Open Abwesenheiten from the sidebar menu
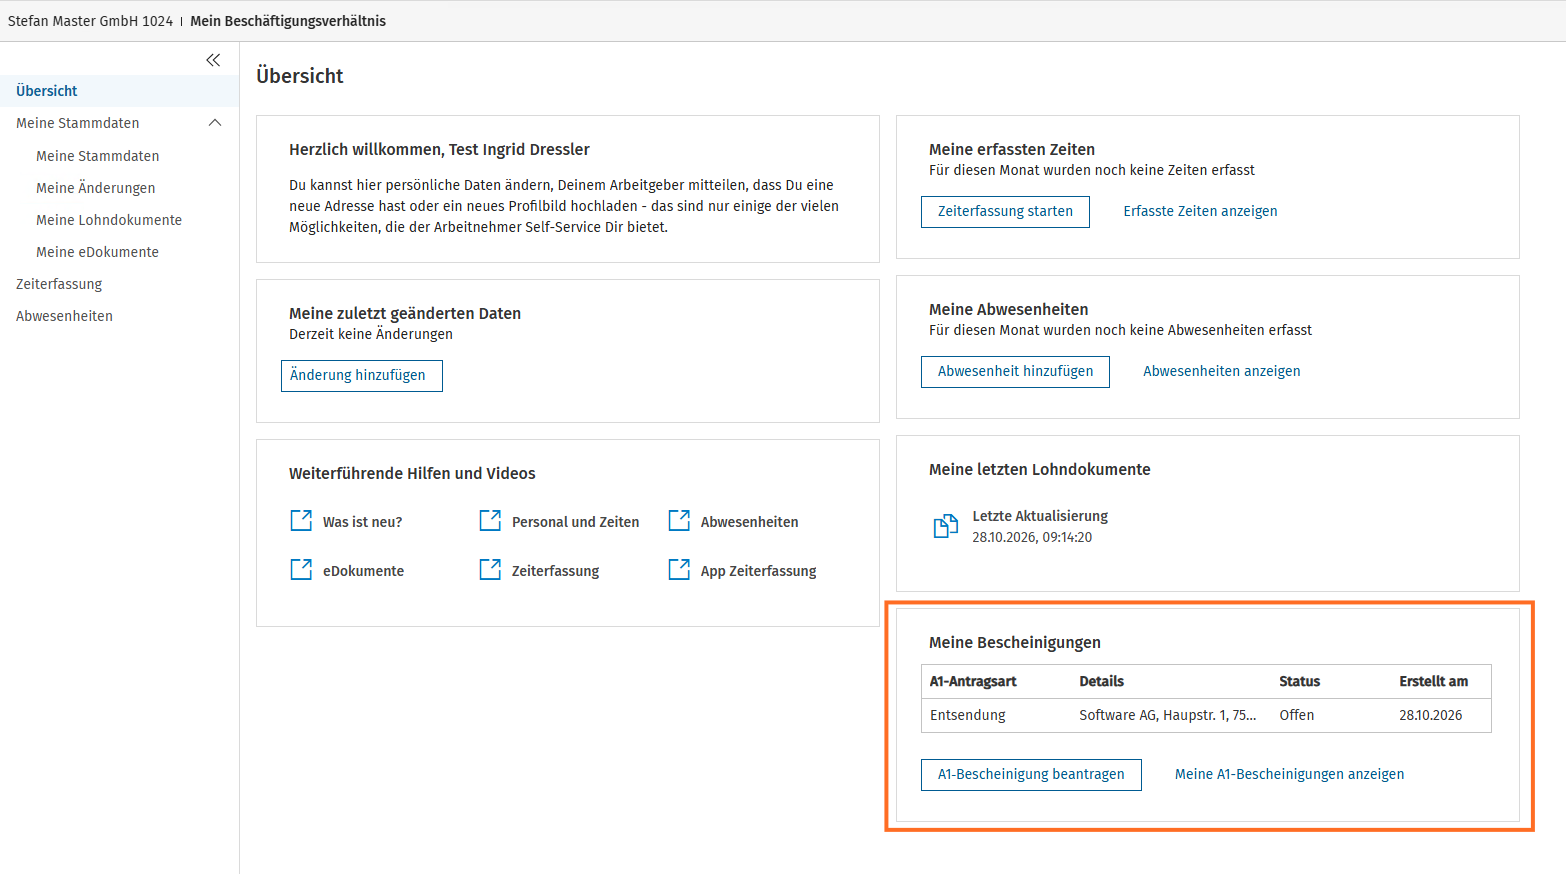This screenshot has width=1566, height=874. pyautogui.click(x=64, y=316)
